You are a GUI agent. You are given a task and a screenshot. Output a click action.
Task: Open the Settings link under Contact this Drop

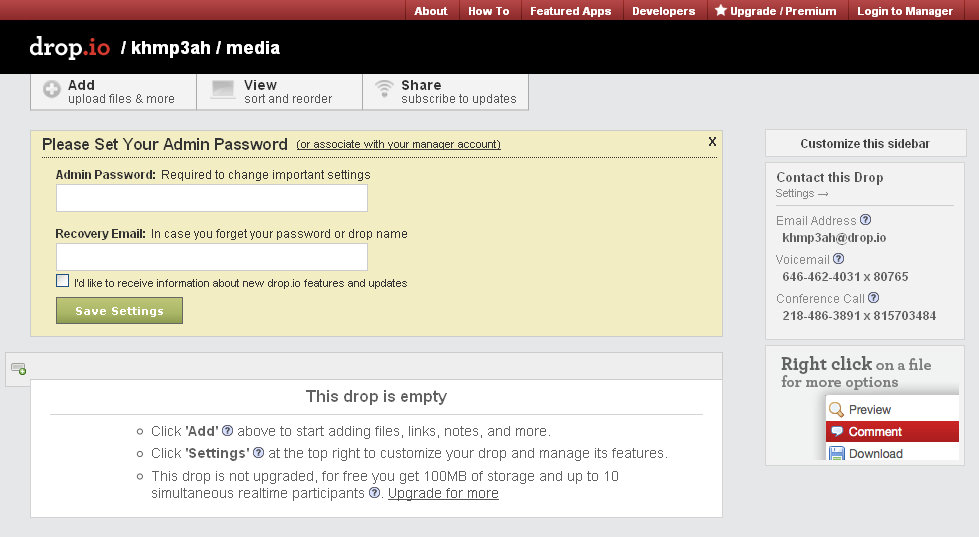802,194
